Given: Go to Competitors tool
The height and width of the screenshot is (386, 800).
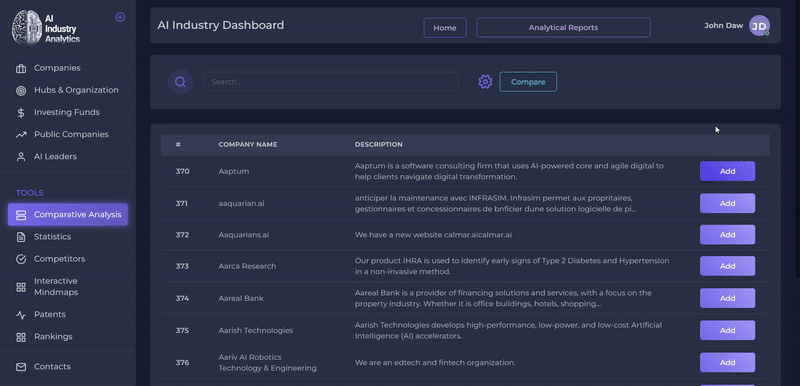Looking at the screenshot, I should pyautogui.click(x=60, y=259).
